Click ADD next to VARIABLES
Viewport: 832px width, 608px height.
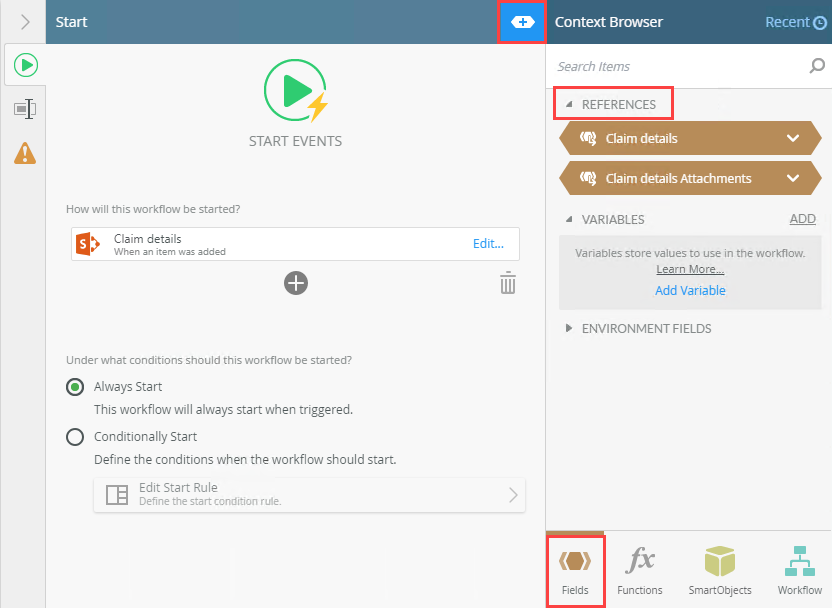802,219
